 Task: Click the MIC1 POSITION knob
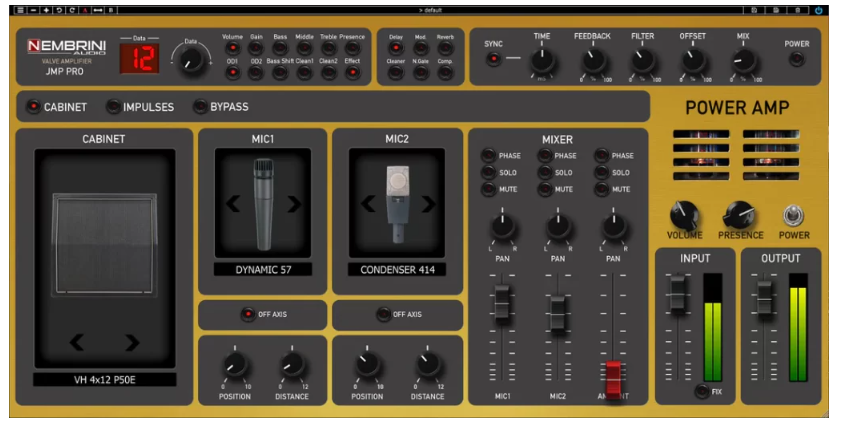pos(235,365)
